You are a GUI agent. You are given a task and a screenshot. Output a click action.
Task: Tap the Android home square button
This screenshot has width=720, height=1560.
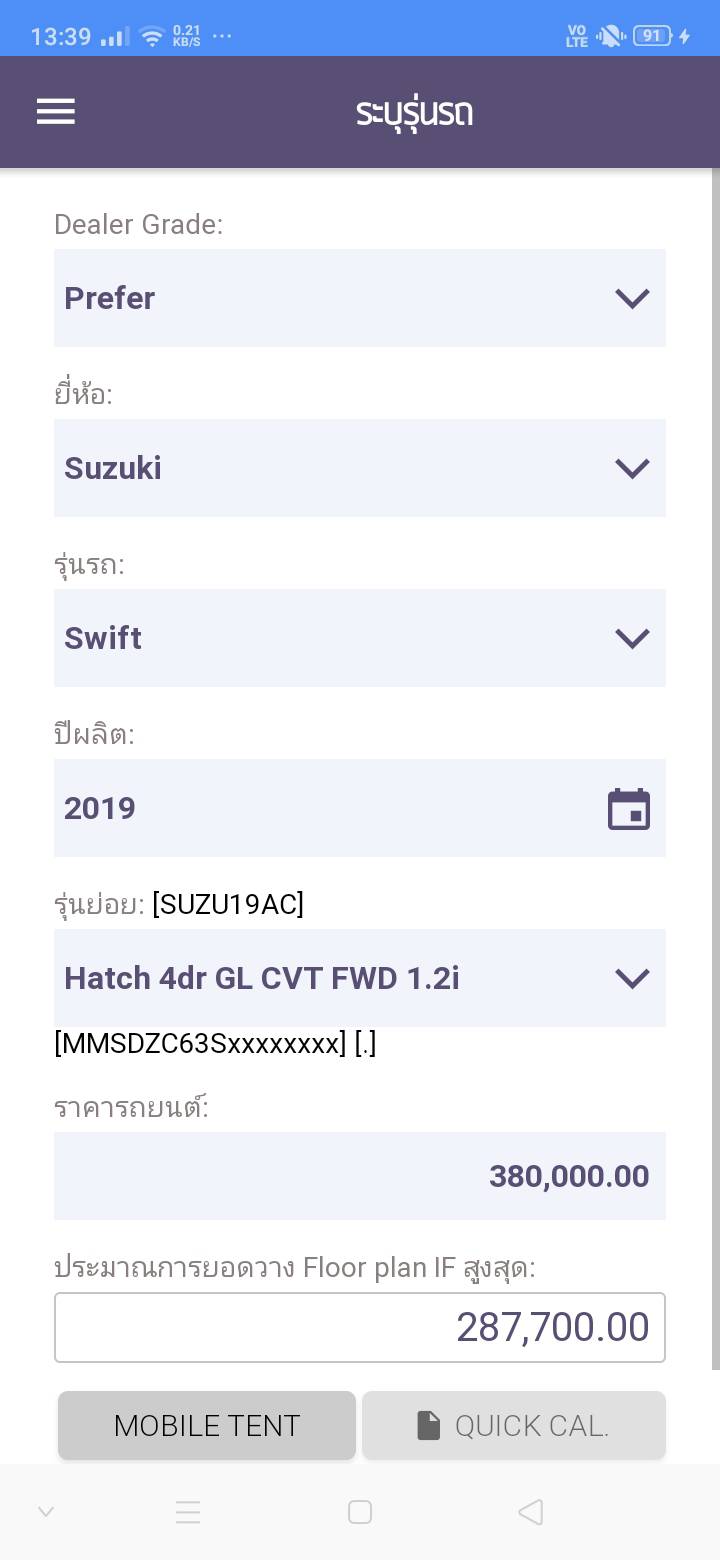[360, 1512]
